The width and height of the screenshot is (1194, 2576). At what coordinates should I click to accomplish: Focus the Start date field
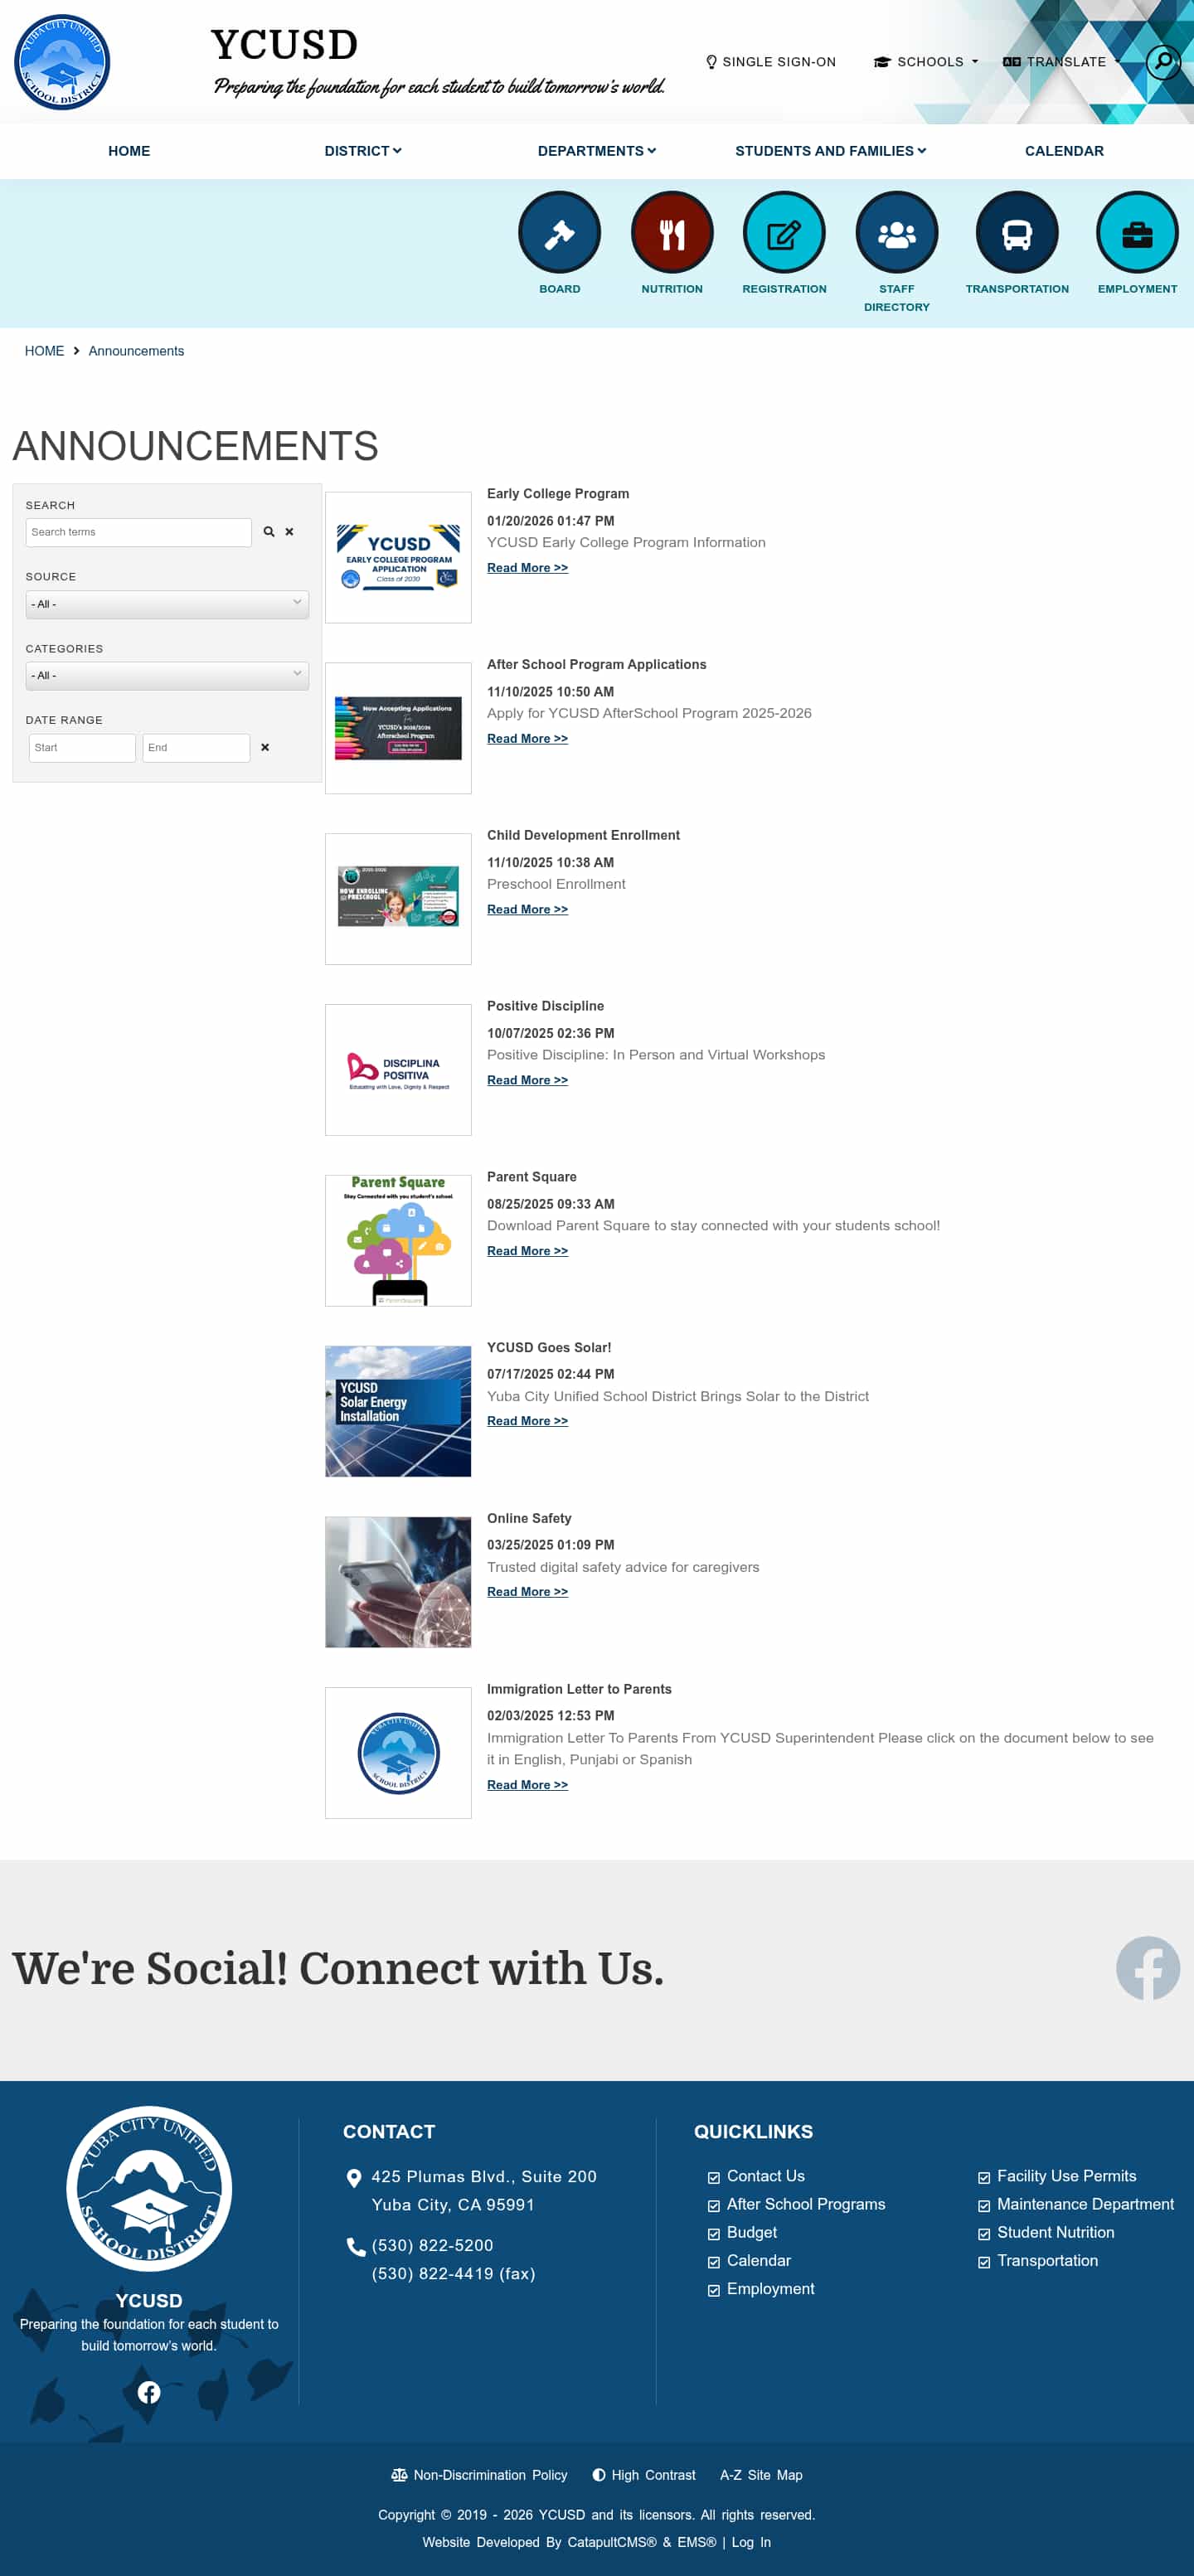point(82,748)
